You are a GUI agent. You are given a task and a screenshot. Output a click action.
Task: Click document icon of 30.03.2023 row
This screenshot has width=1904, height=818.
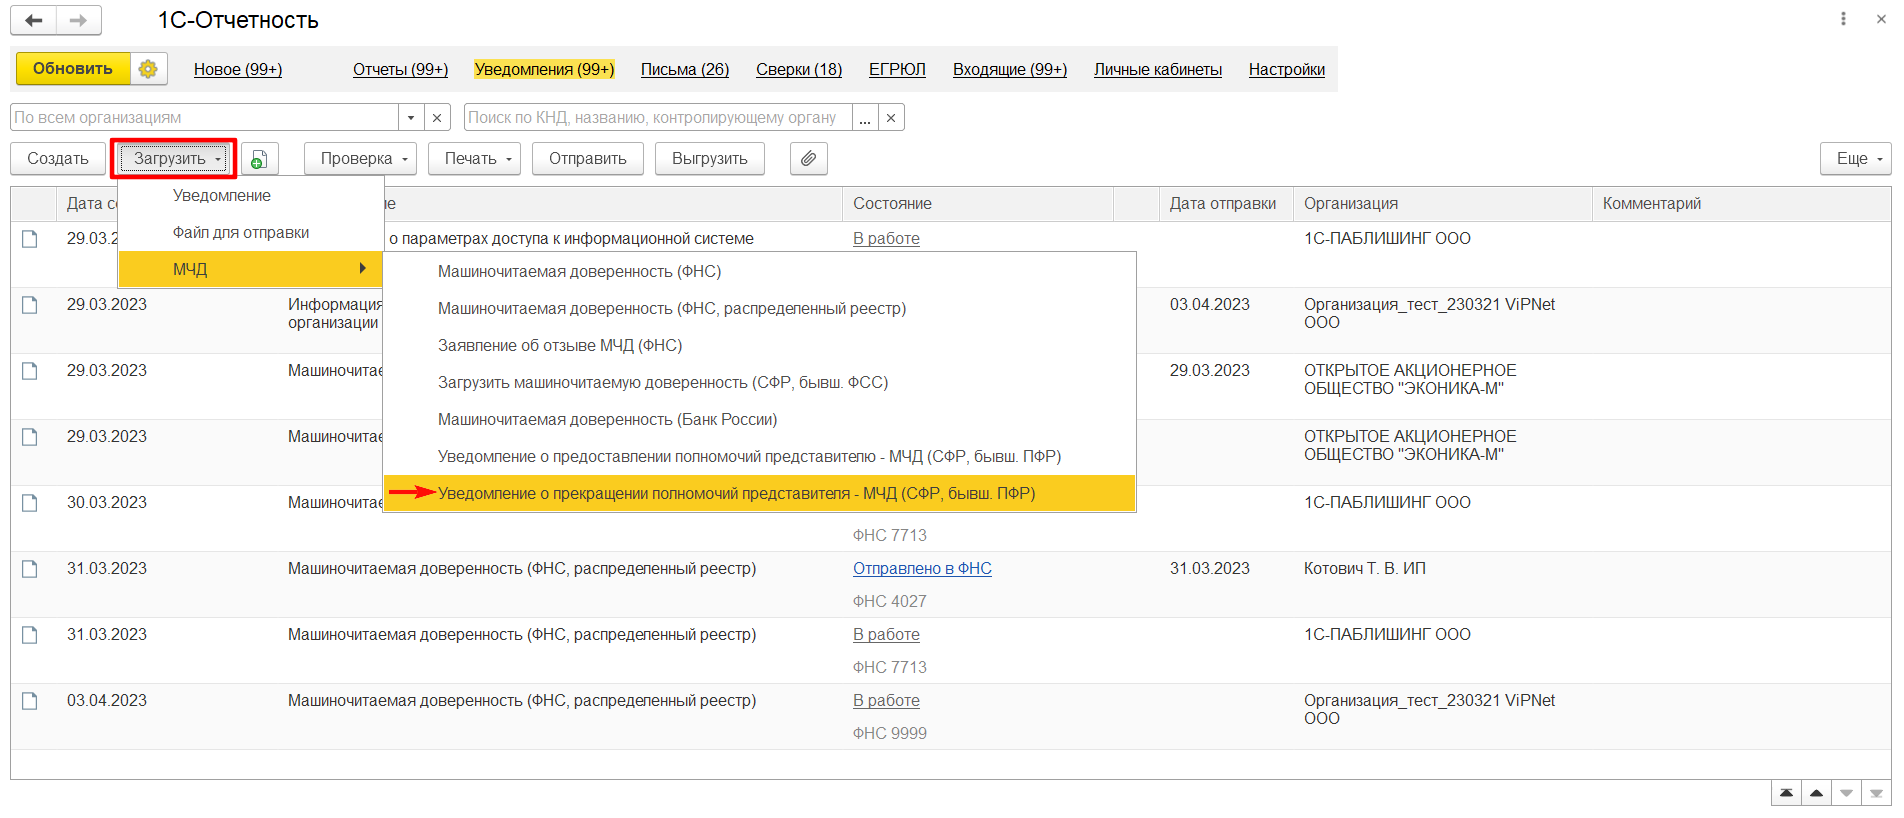(30, 503)
